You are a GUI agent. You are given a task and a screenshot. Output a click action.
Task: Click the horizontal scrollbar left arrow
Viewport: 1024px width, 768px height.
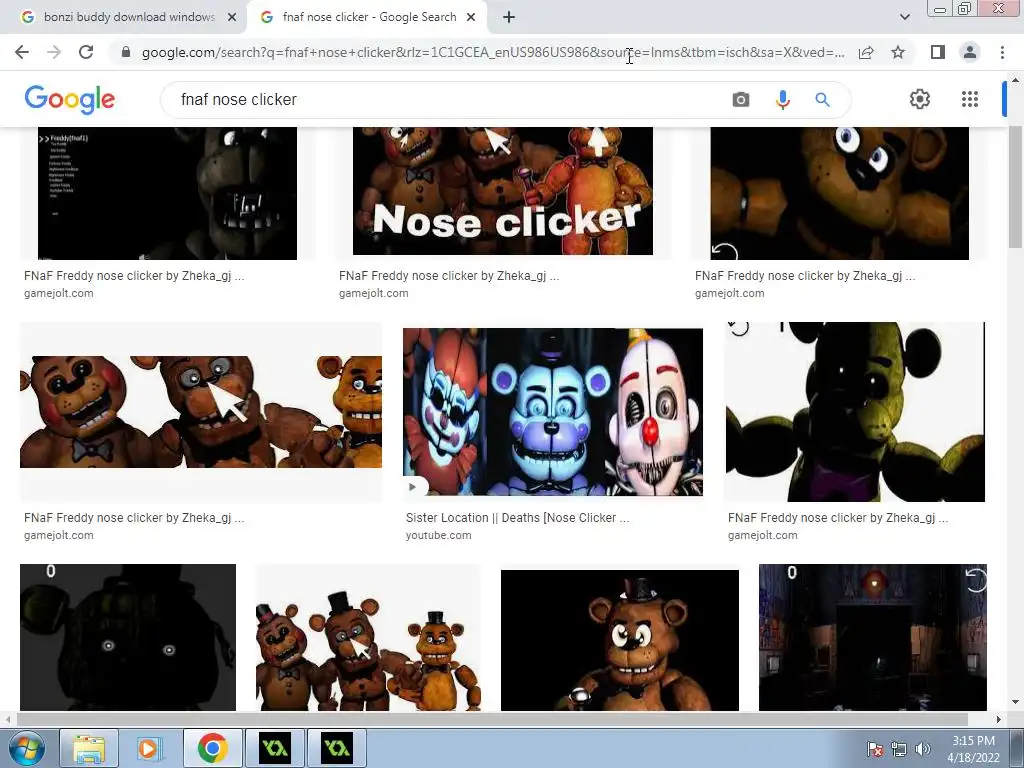(7, 719)
